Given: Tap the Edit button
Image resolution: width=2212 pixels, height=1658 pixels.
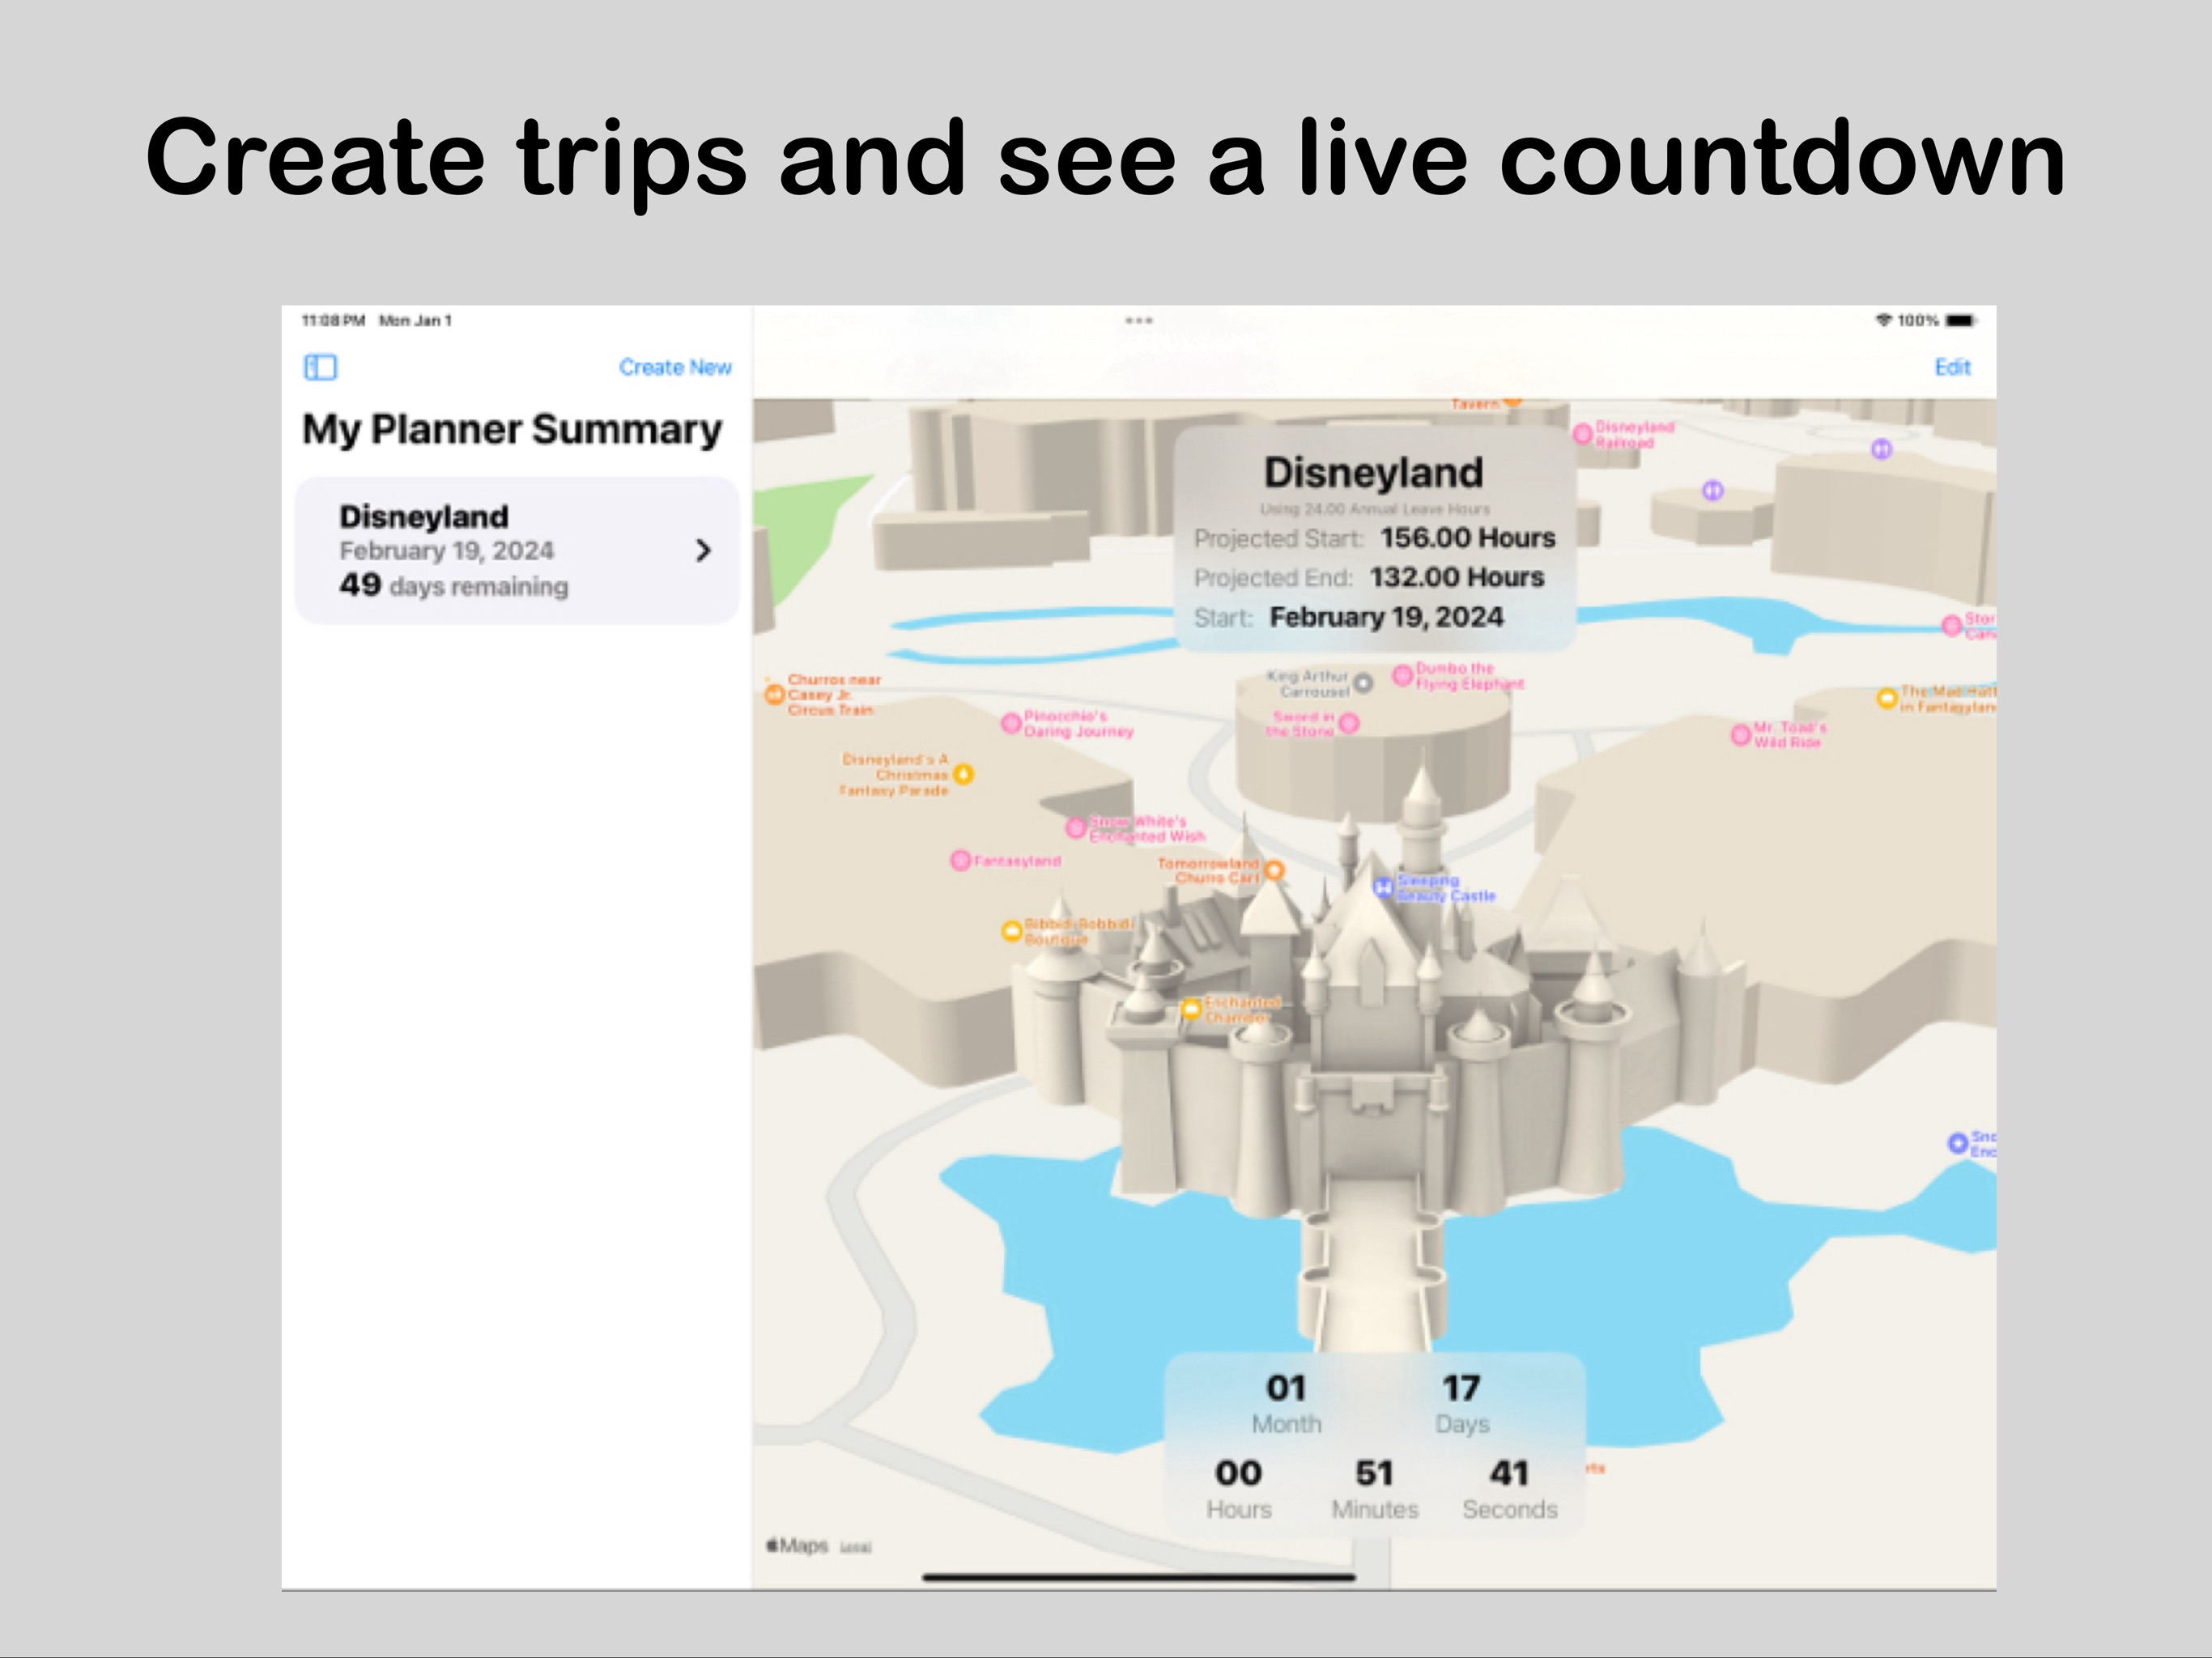Looking at the screenshot, I should pos(1951,367).
